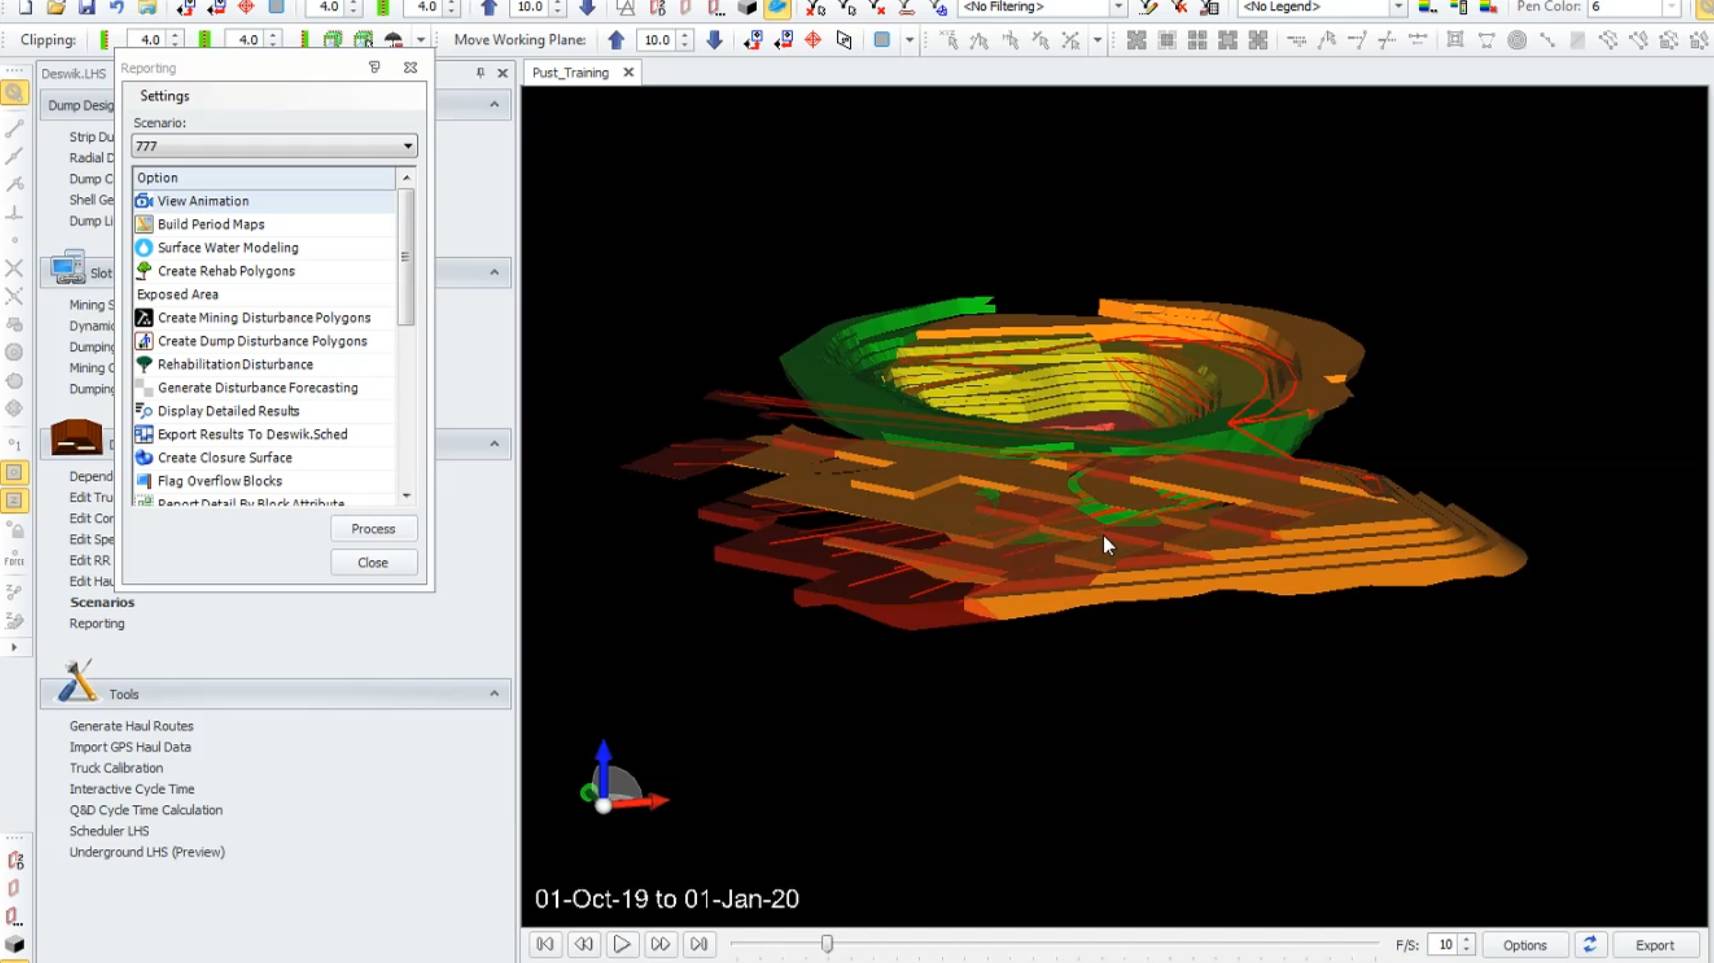1714x963 pixels.
Task: Open the Scenario dropdown showing 777
Action: click(x=407, y=146)
